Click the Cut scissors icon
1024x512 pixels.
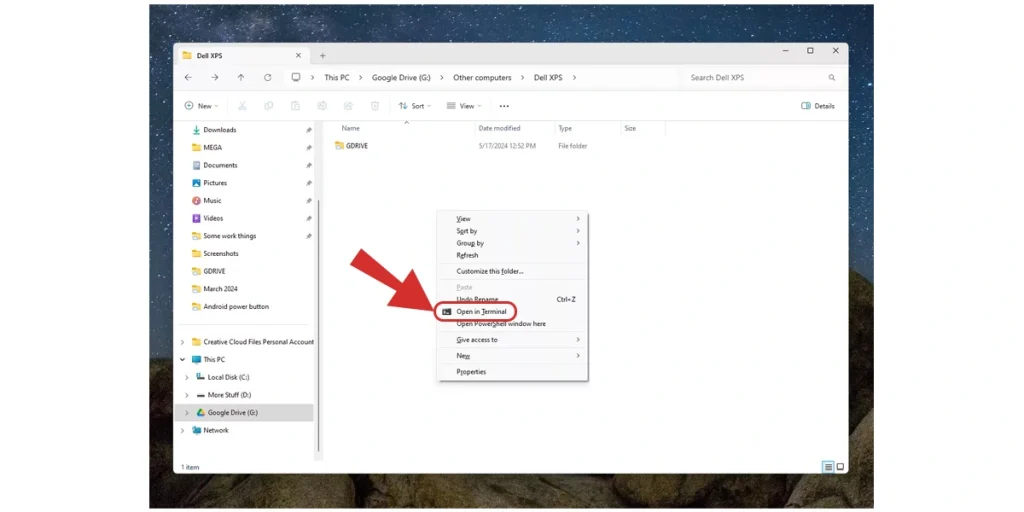pos(243,106)
